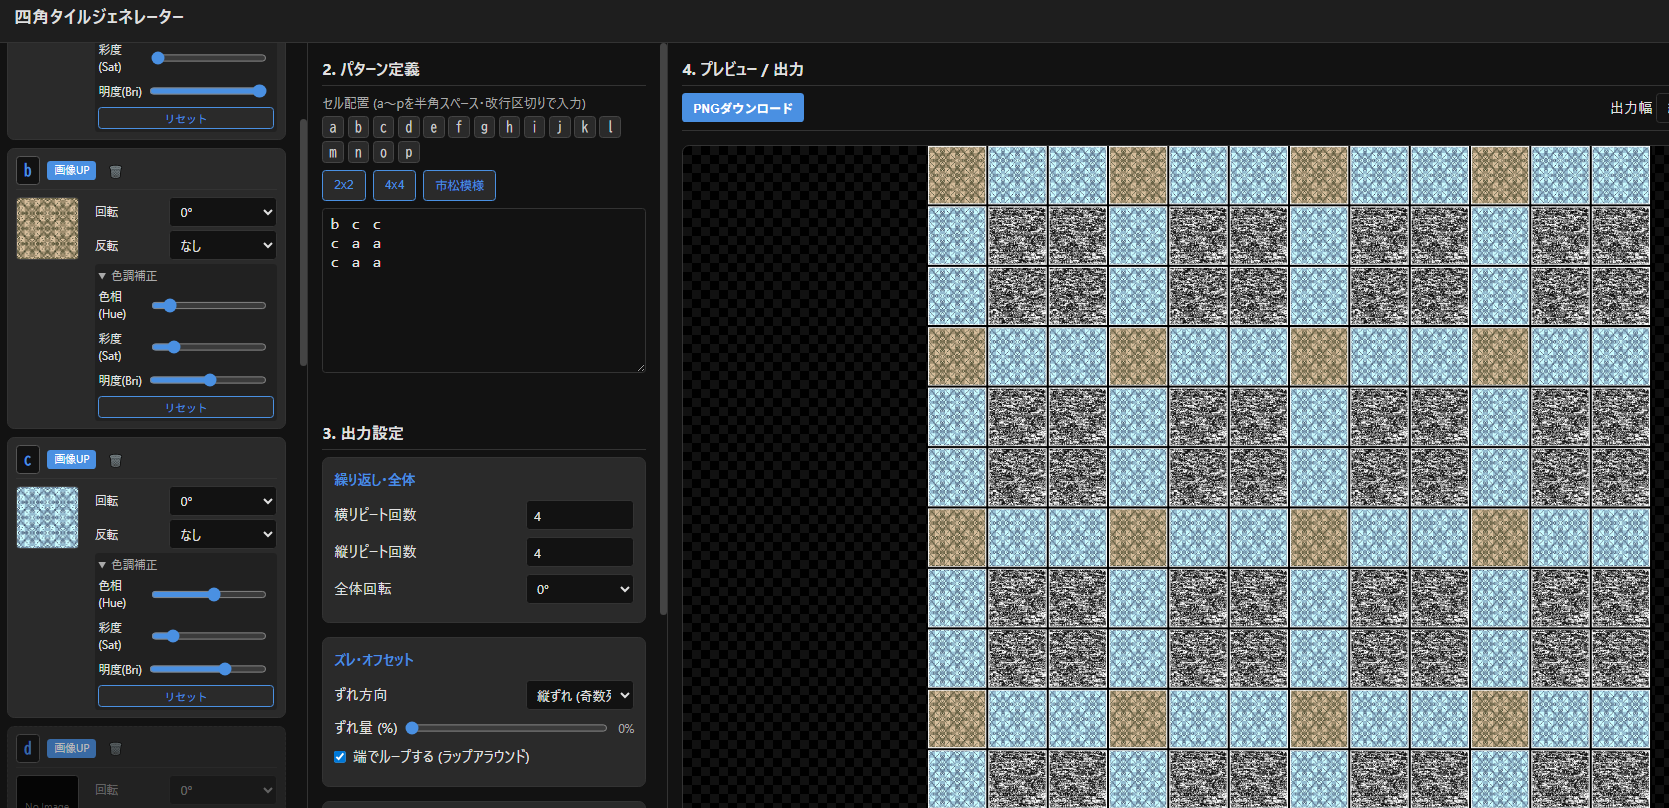The height and width of the screenshot is (808, 1669).
Task: Collapse 色調補正 section of tile c
Action: [x=127, y=564]
